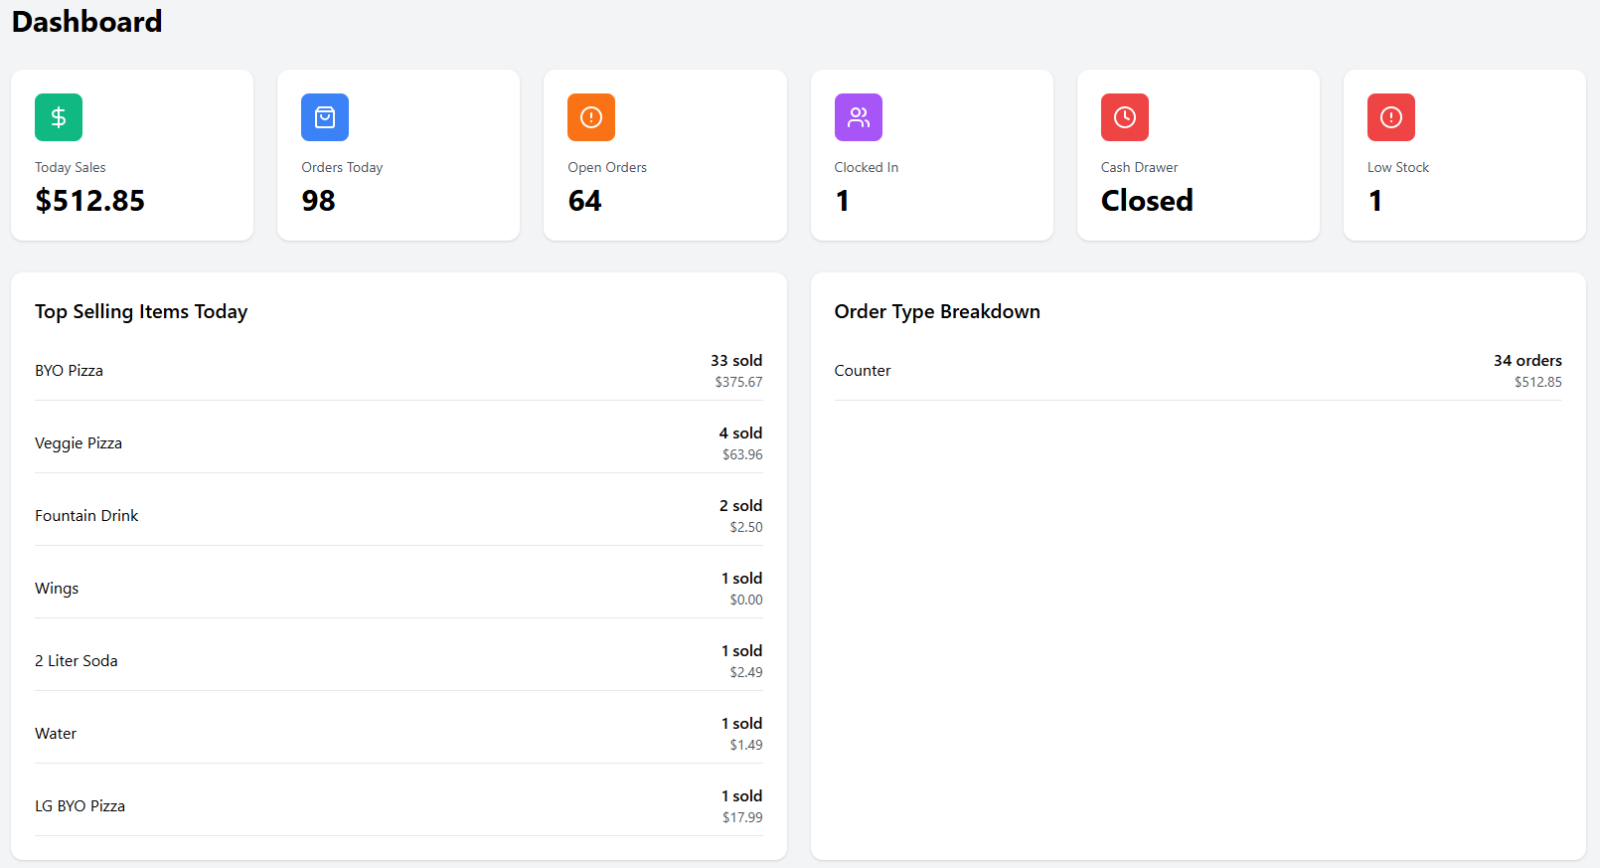This screenshot has height=868, width=1600.
Task: Click the red clock Cash Drawer icon
Action: click(1125, 117)
